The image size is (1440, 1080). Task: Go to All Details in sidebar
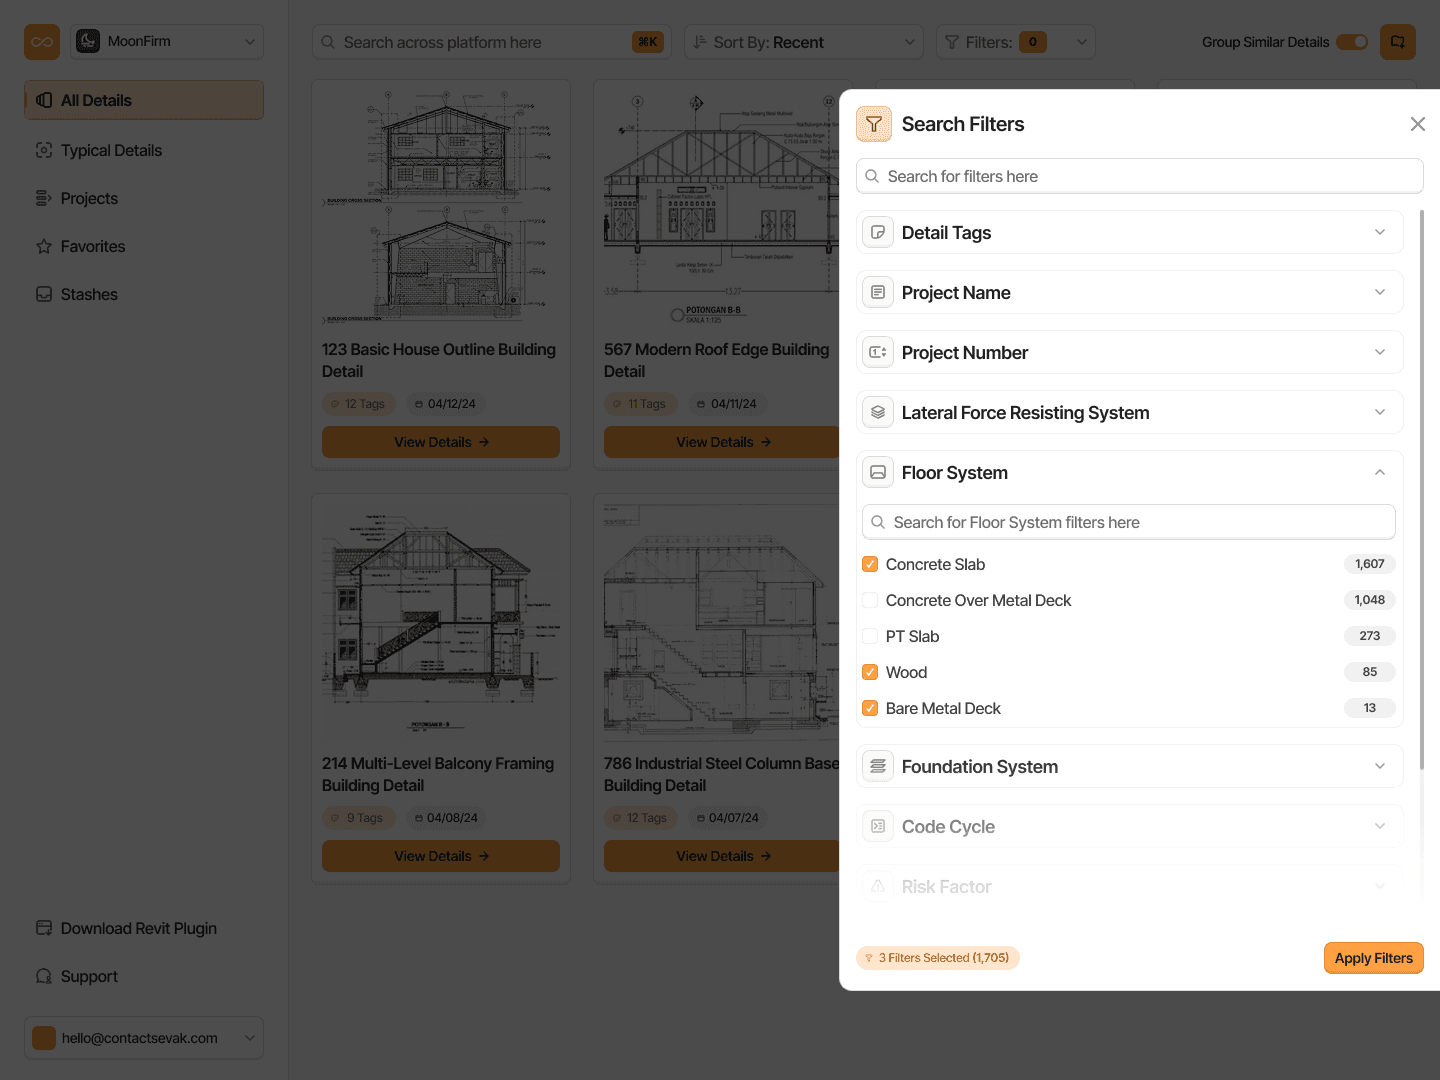(144, 100)
